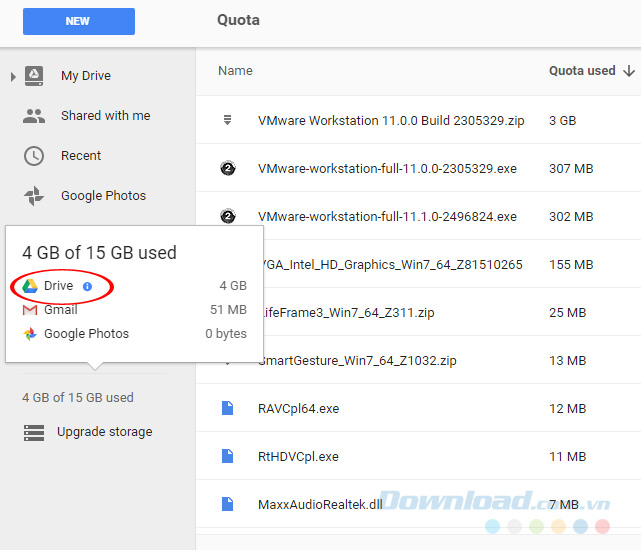Click the My Drive icon
The height and width of the screenshot is (550, 641).
point(34,76)
